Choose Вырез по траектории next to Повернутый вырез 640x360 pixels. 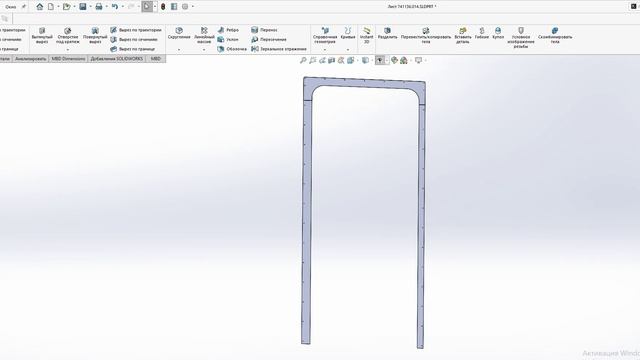136,30
